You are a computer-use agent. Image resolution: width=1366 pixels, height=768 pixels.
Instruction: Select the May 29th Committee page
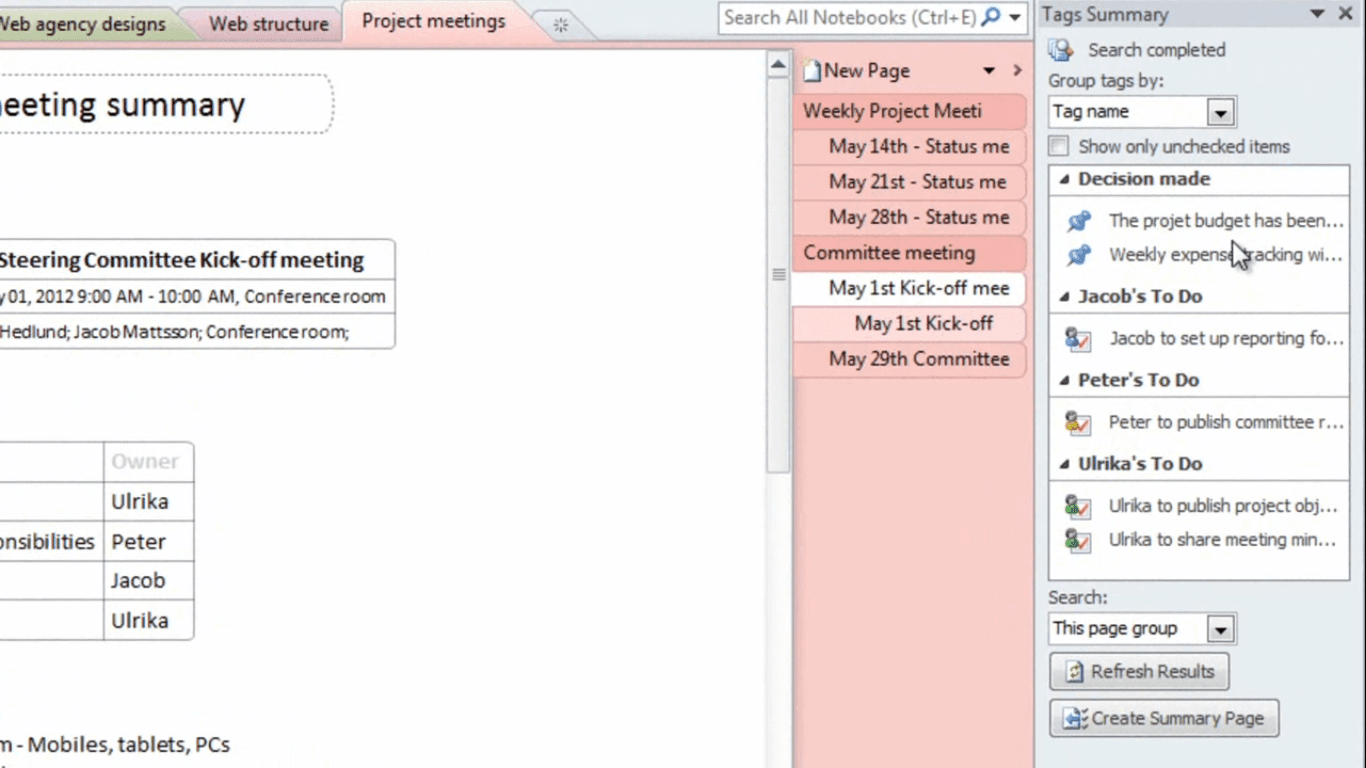917,358
